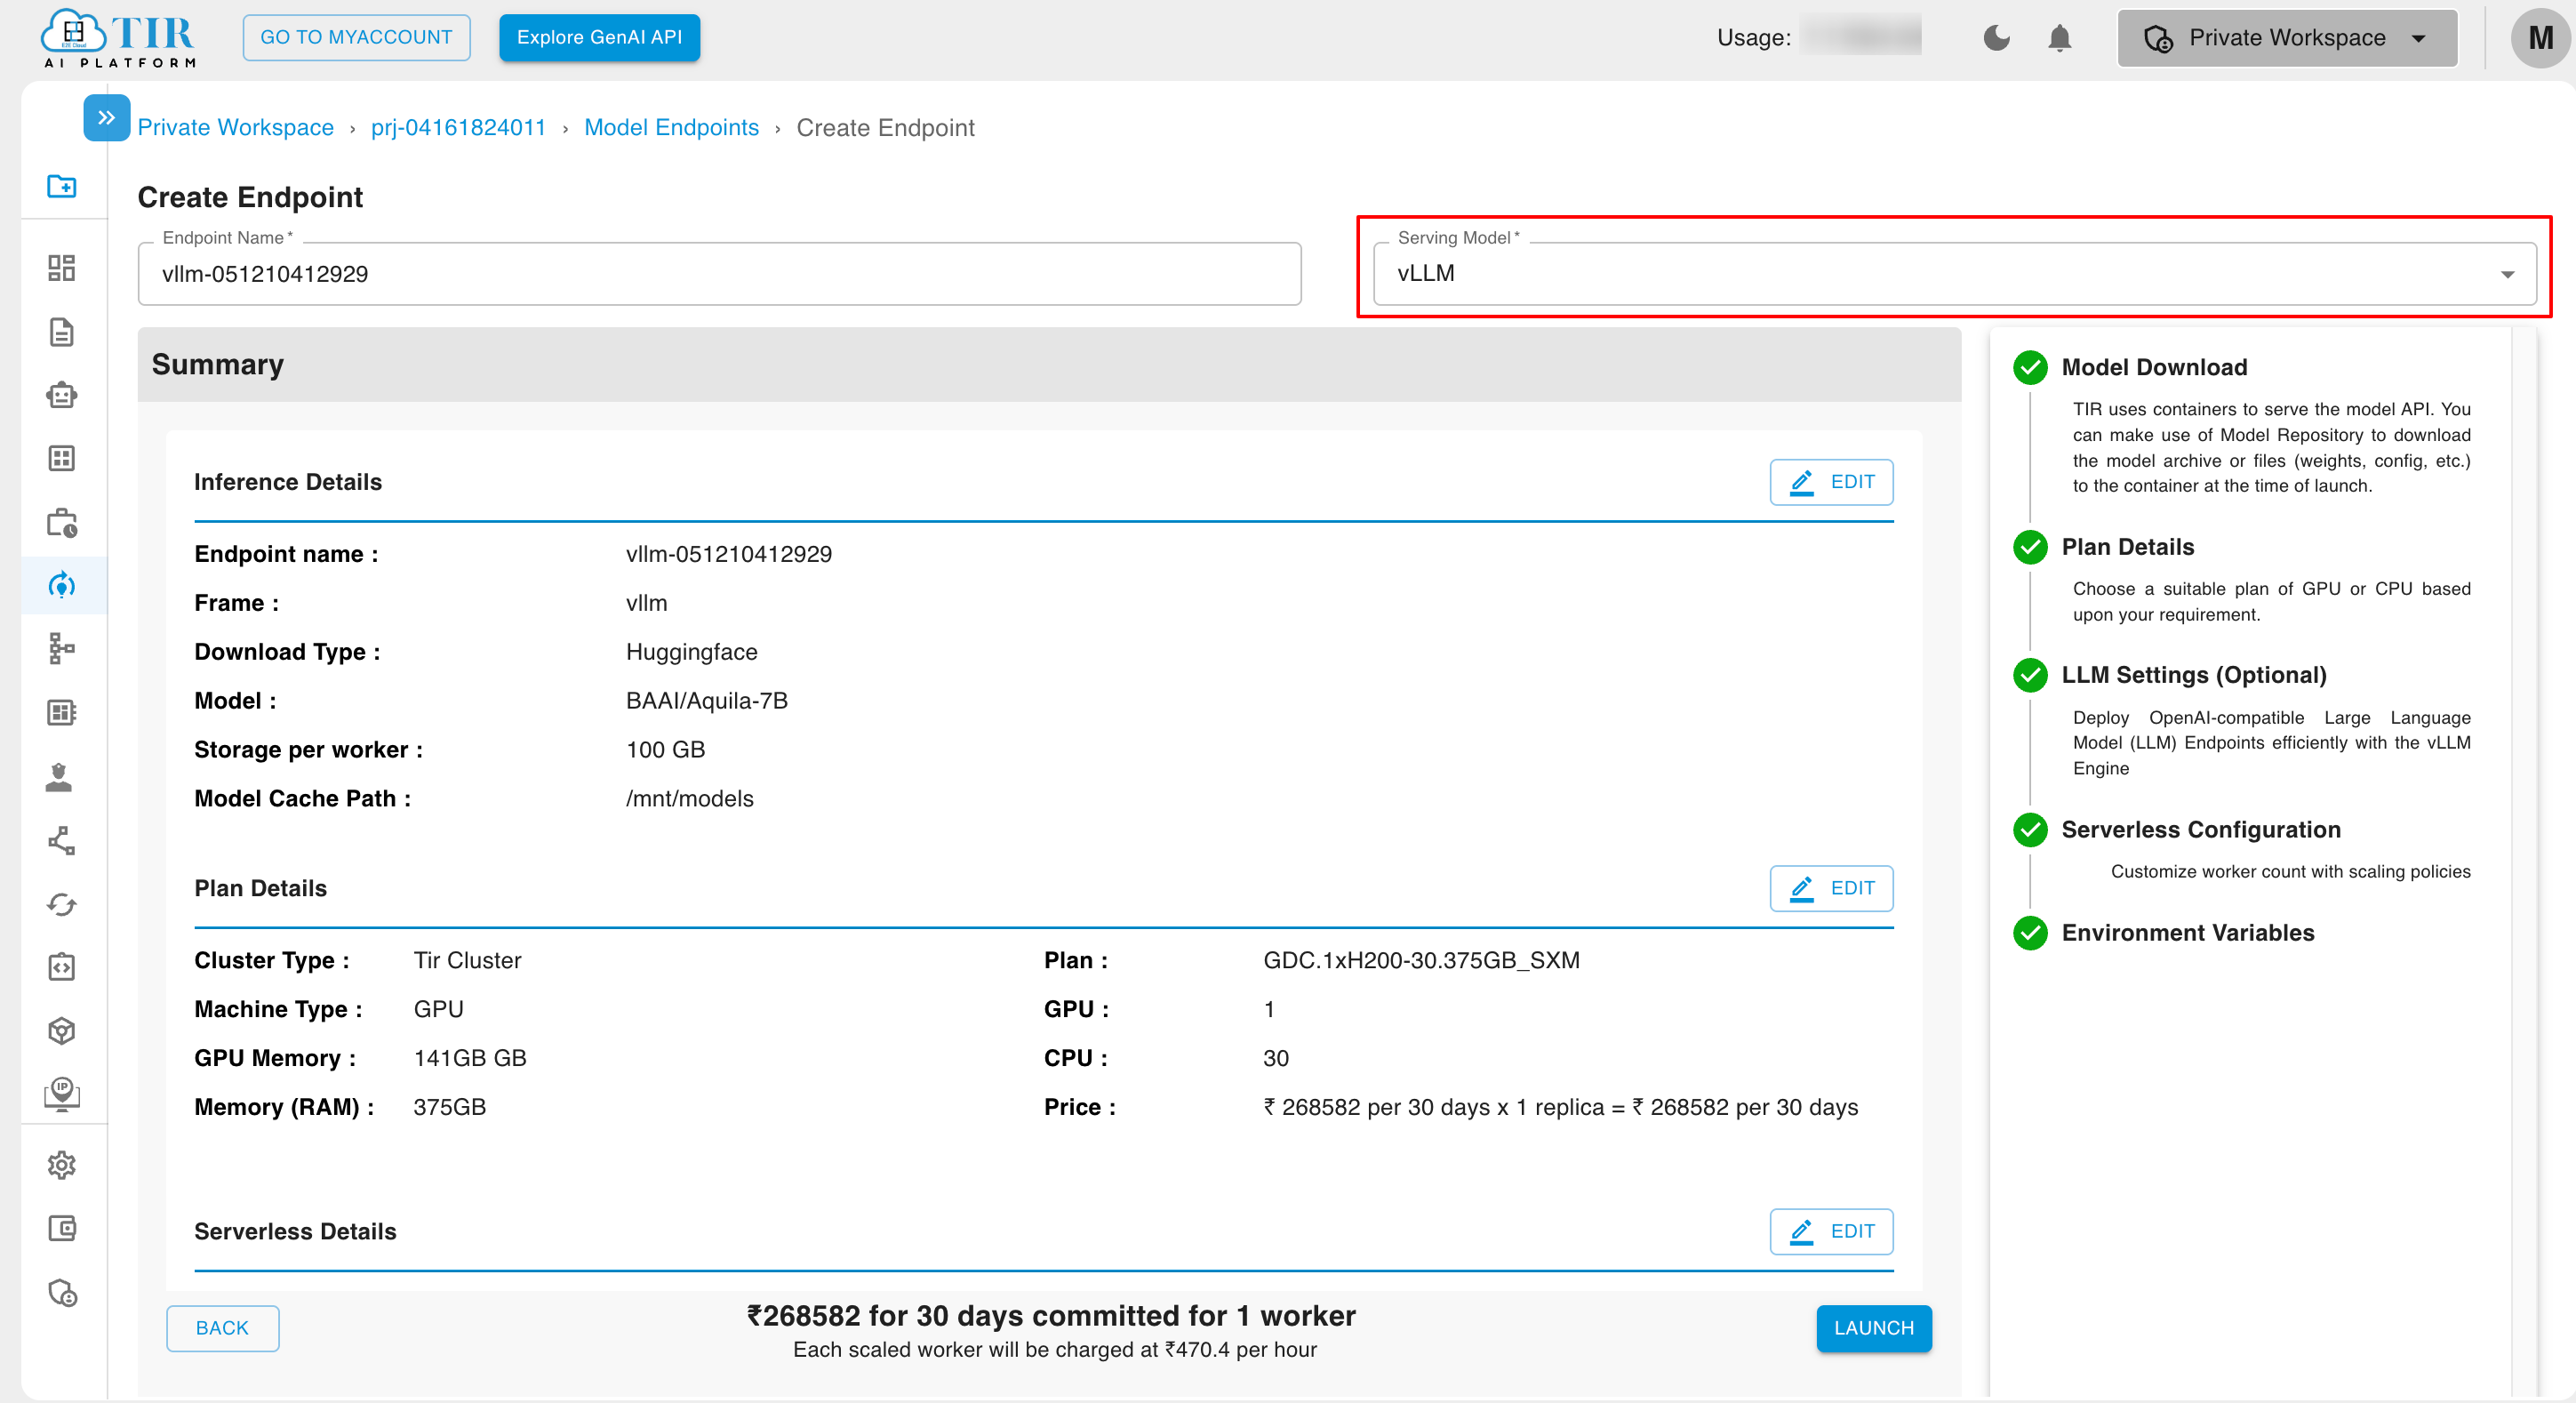Click the GO TO MYACCOUNT button

pos(356,38)
